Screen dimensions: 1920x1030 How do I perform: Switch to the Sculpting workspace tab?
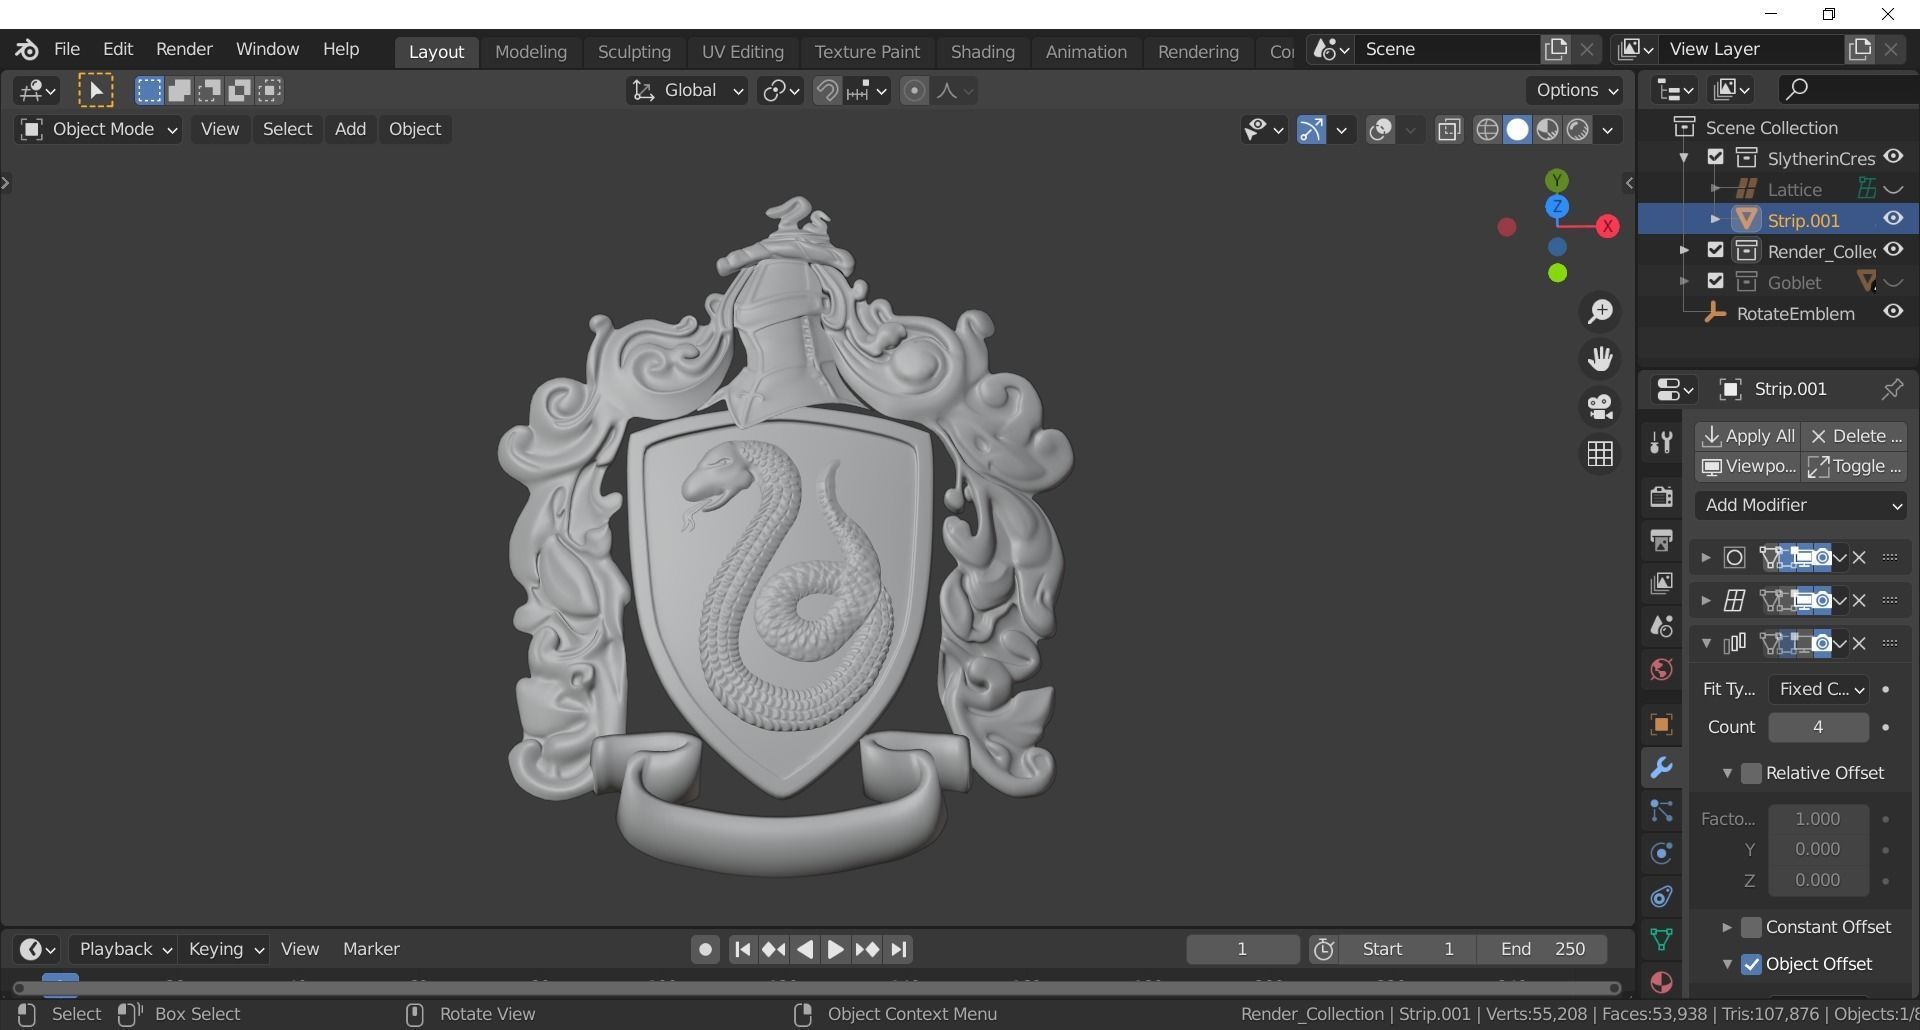[634, 51]
